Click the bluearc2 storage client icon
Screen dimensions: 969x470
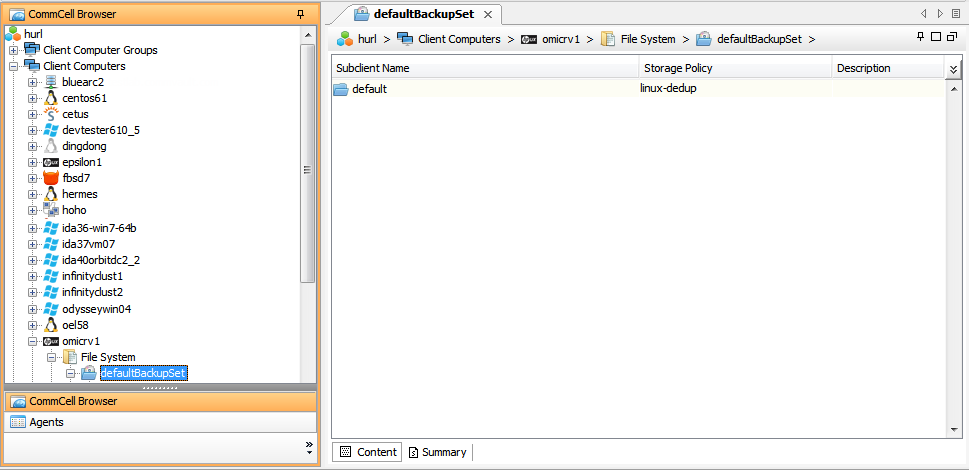51,82
